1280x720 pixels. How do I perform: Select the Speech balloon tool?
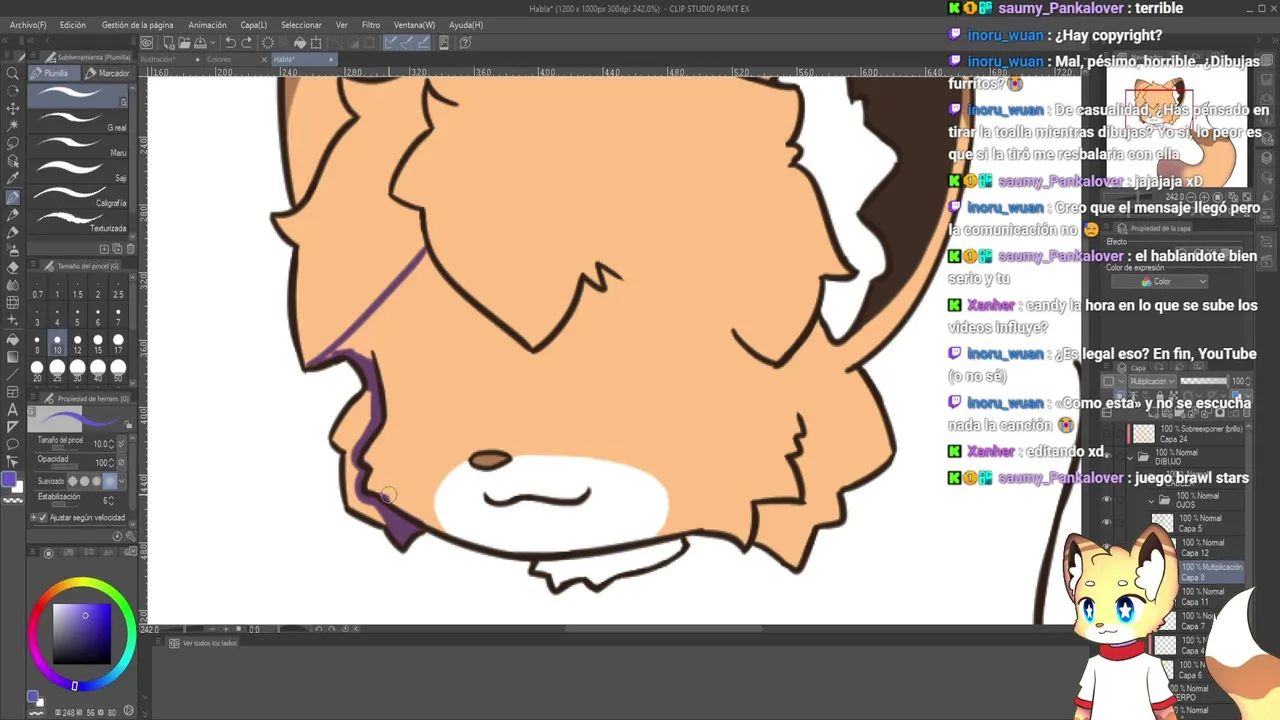(x=13, y=444)
